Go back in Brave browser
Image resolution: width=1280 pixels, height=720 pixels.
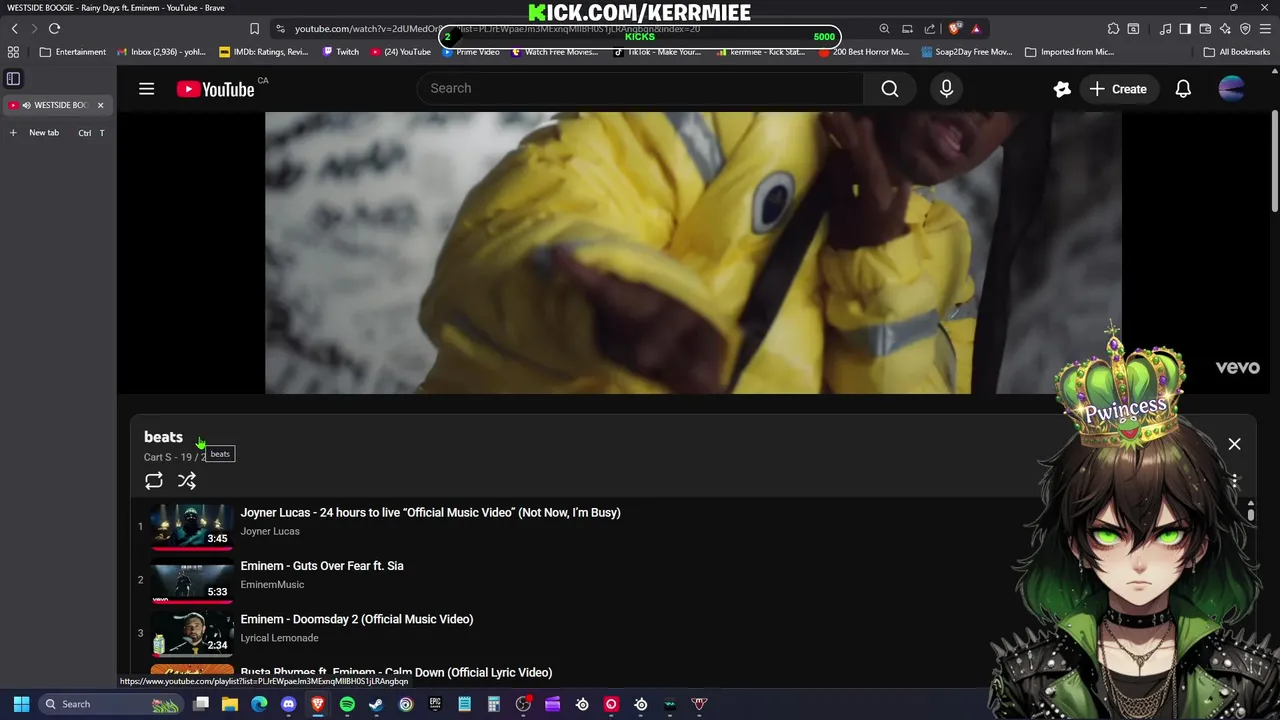click(14, 29)
